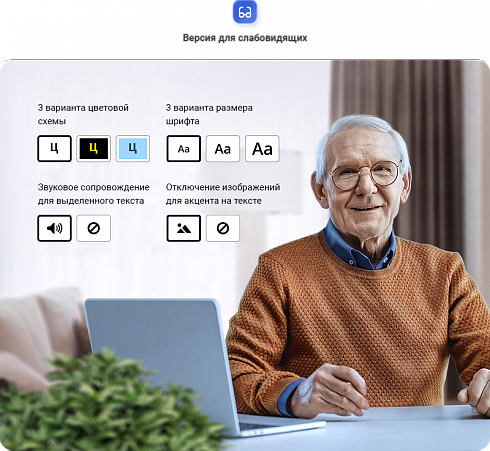This screenshot has width=490, height=451.
Task: Select the black and yellow color scheme
Action: pyautogui.click(x=94, y=148)
